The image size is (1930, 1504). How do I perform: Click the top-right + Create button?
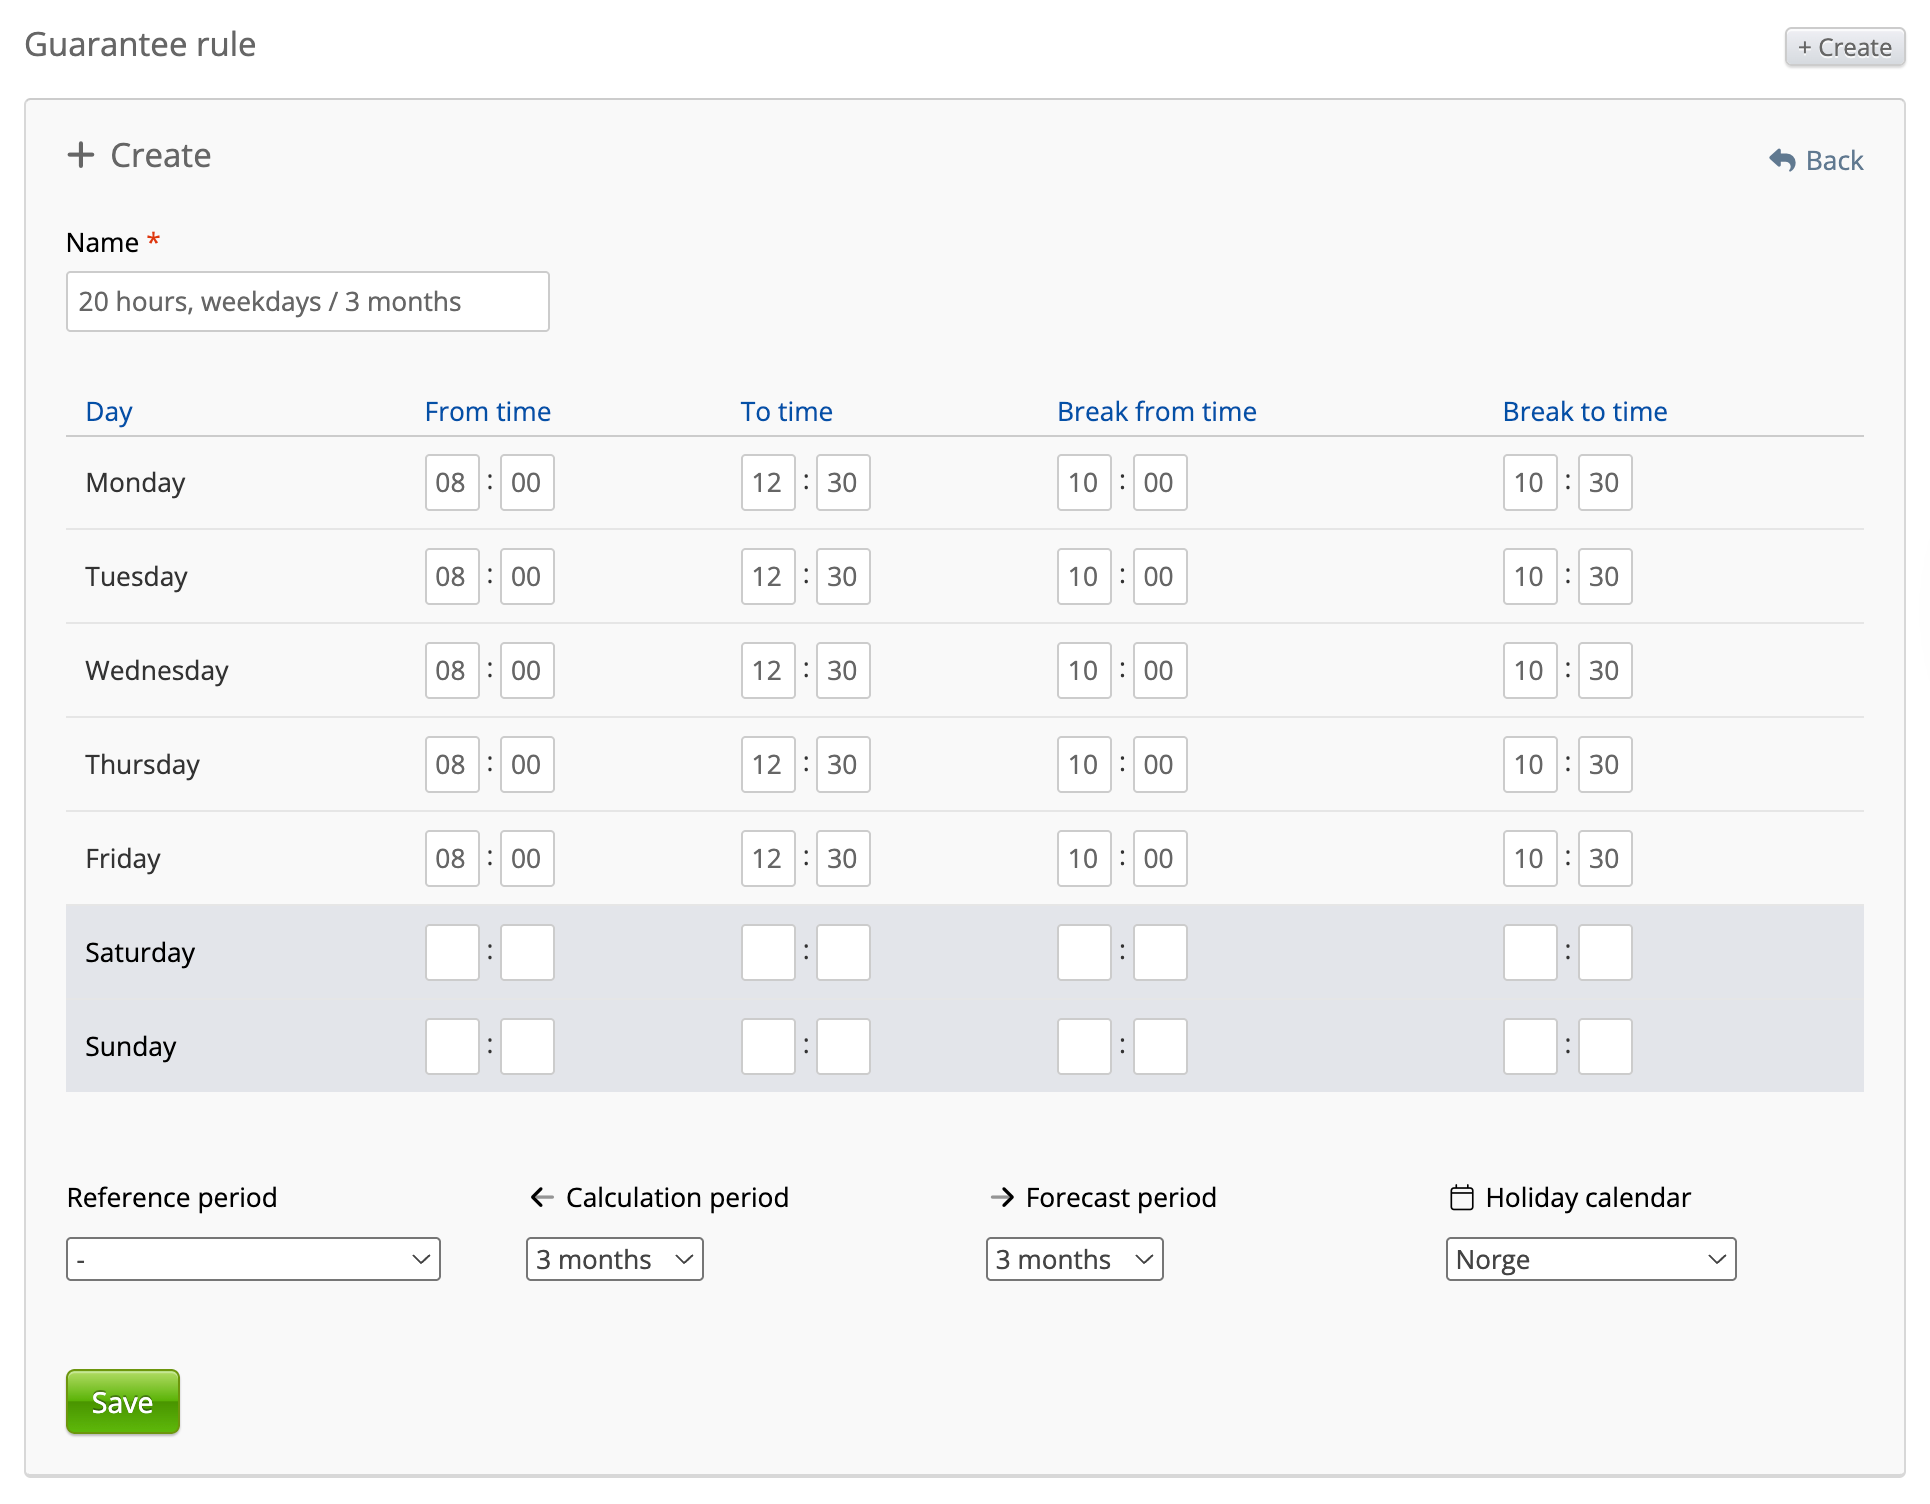tap(1844, 47)
